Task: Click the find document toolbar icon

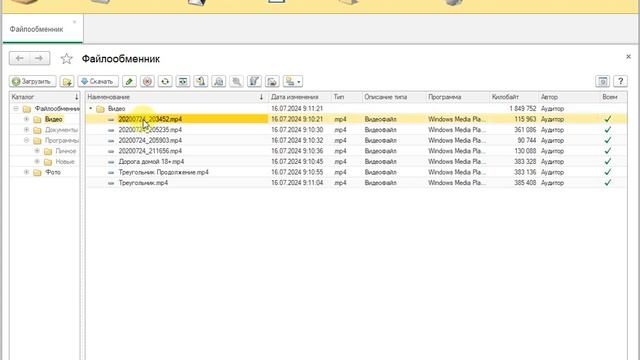Action: [x=219, y=82]
